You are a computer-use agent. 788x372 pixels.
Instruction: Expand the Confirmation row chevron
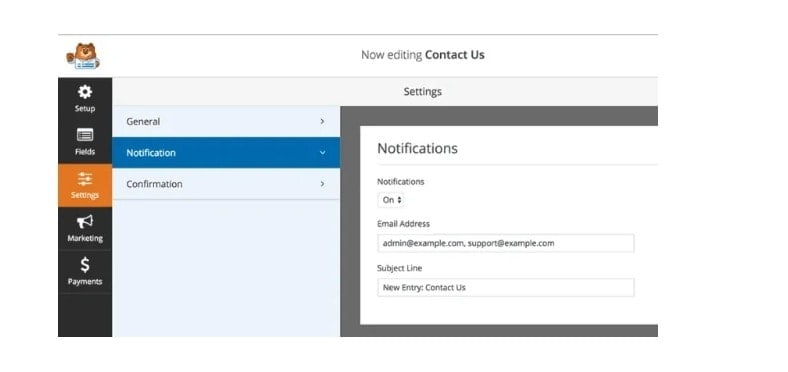pos(322,184)
